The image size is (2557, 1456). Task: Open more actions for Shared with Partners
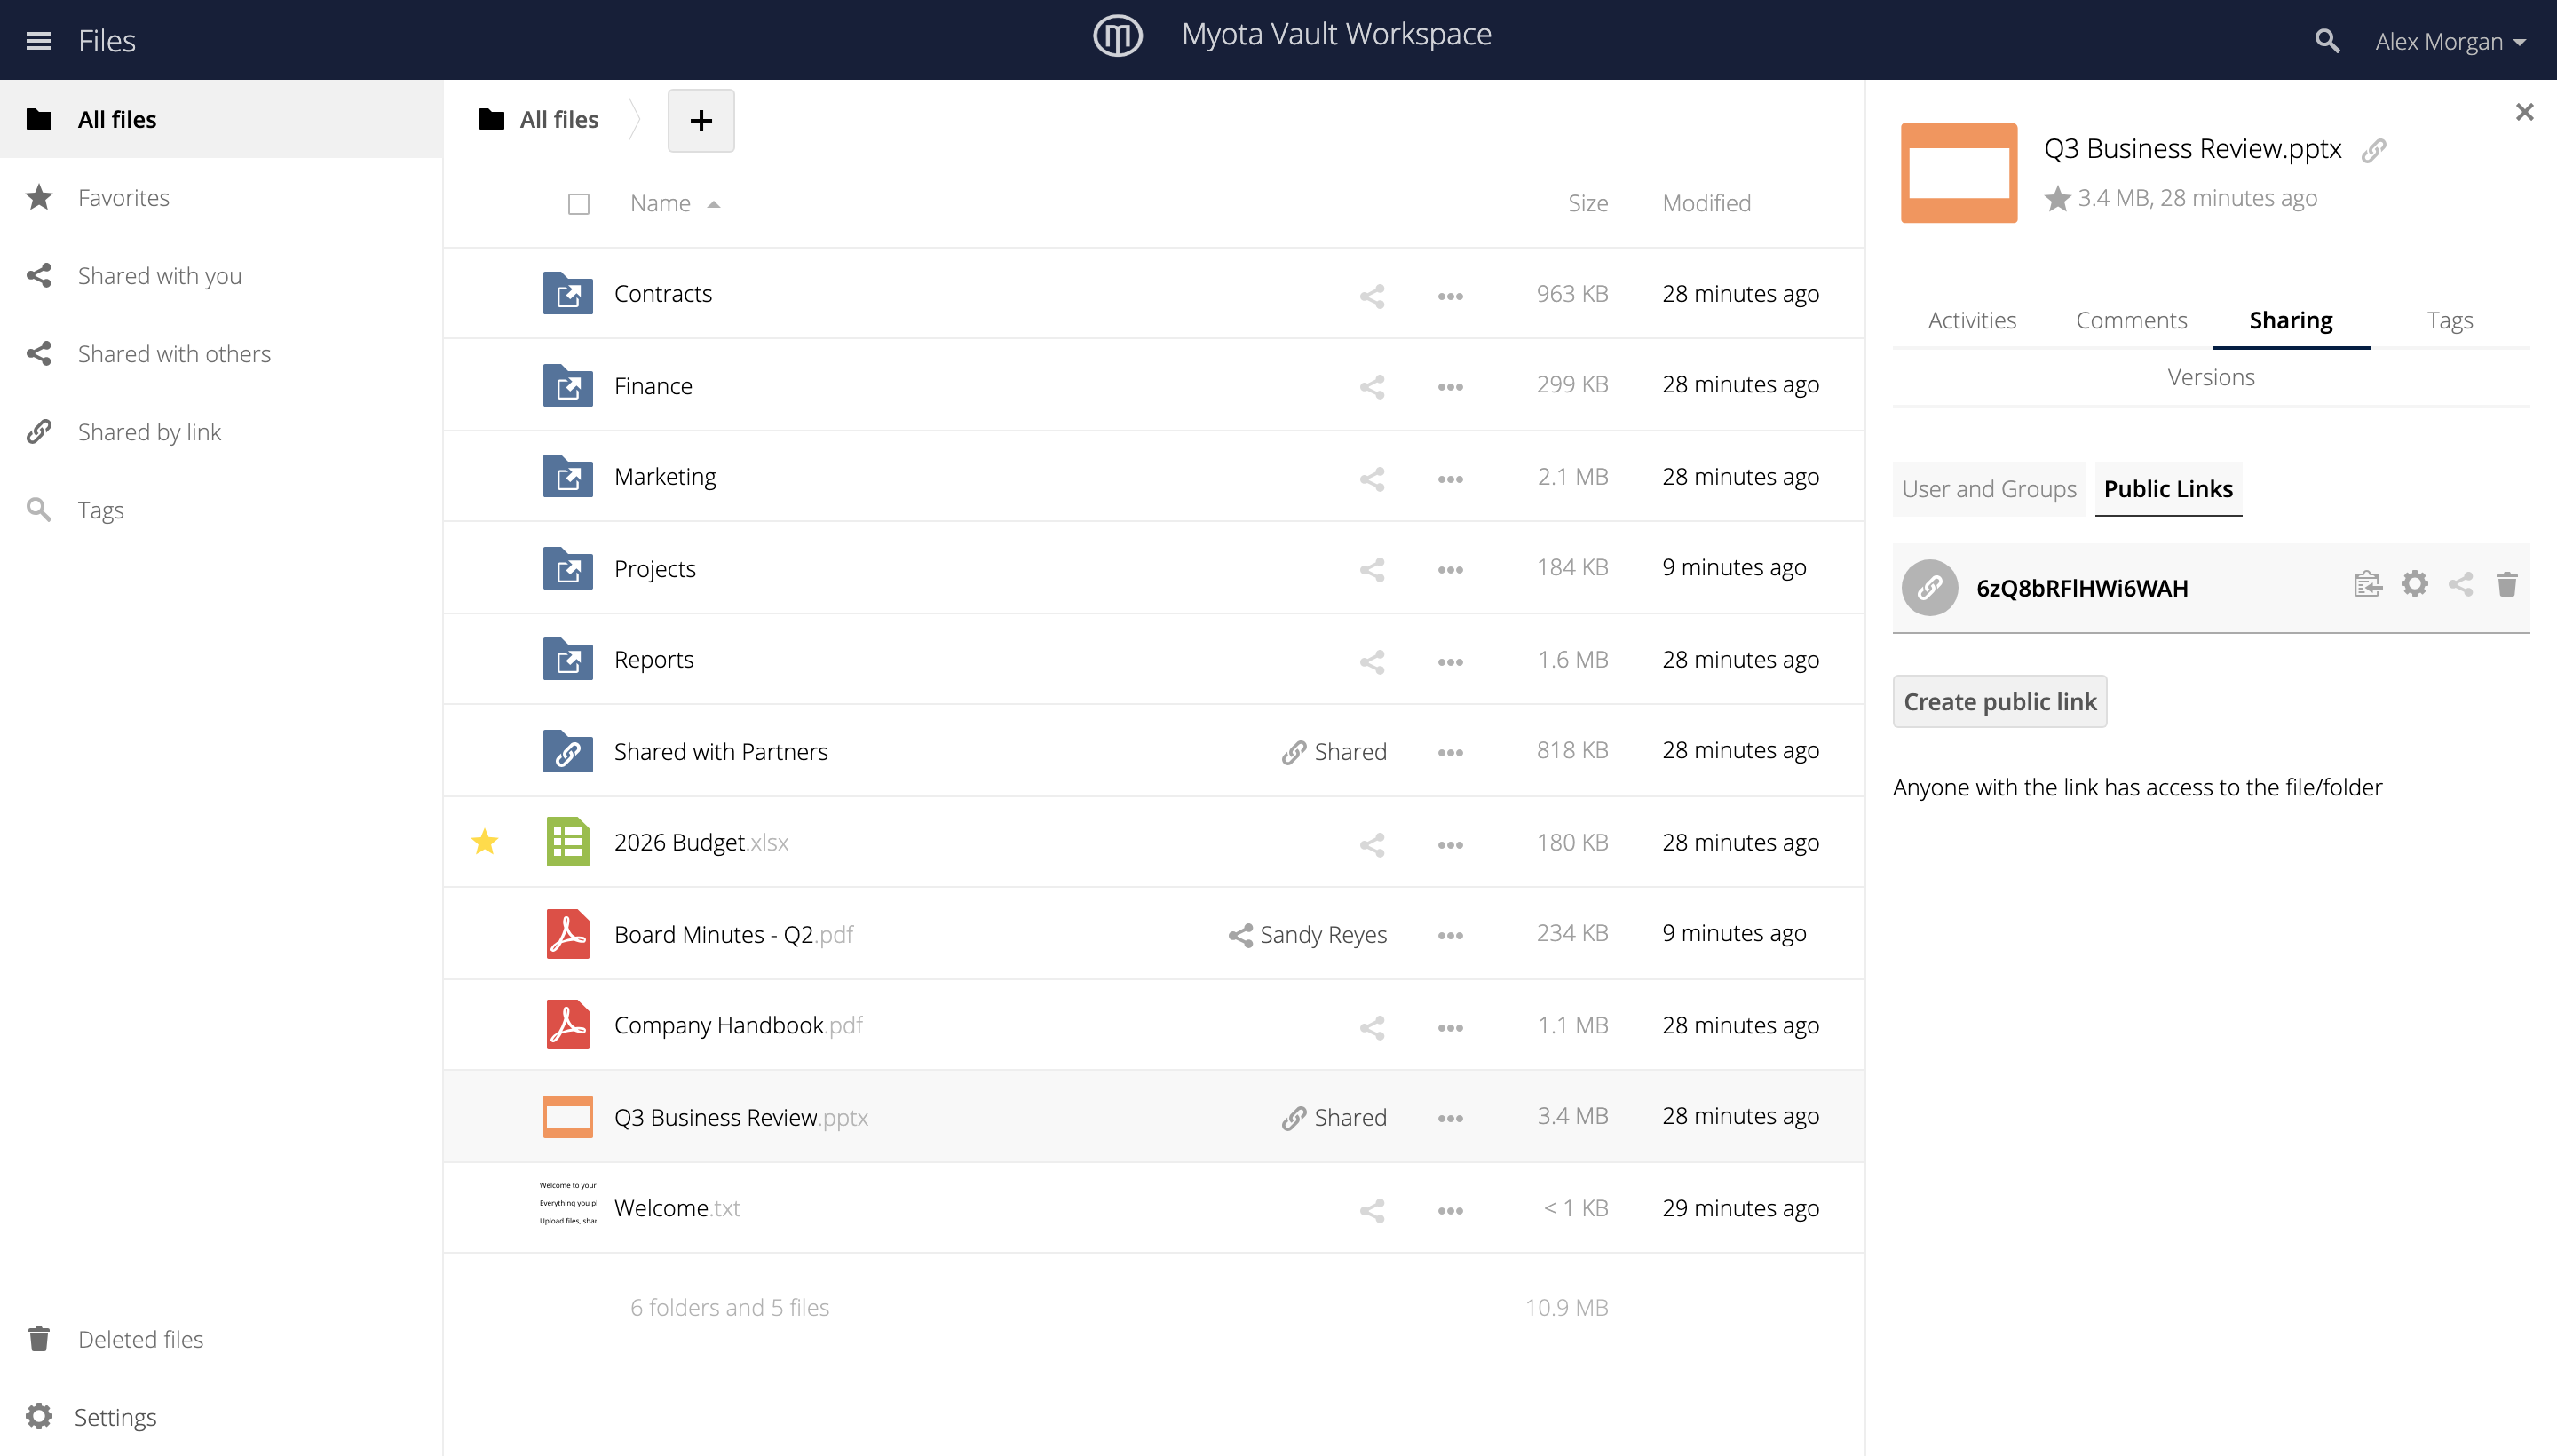click(1450, 752)
